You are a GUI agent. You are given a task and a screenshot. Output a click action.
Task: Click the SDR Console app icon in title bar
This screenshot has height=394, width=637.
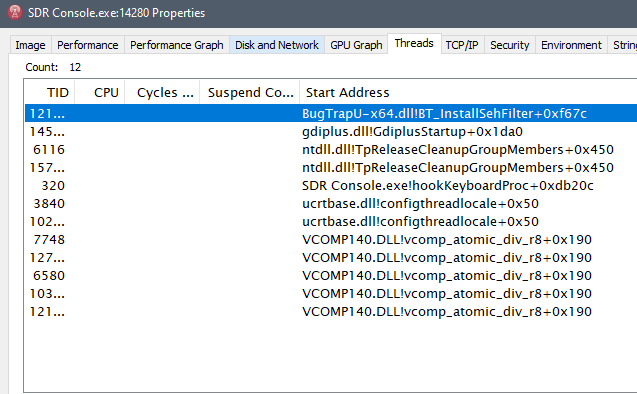(15, 13)
